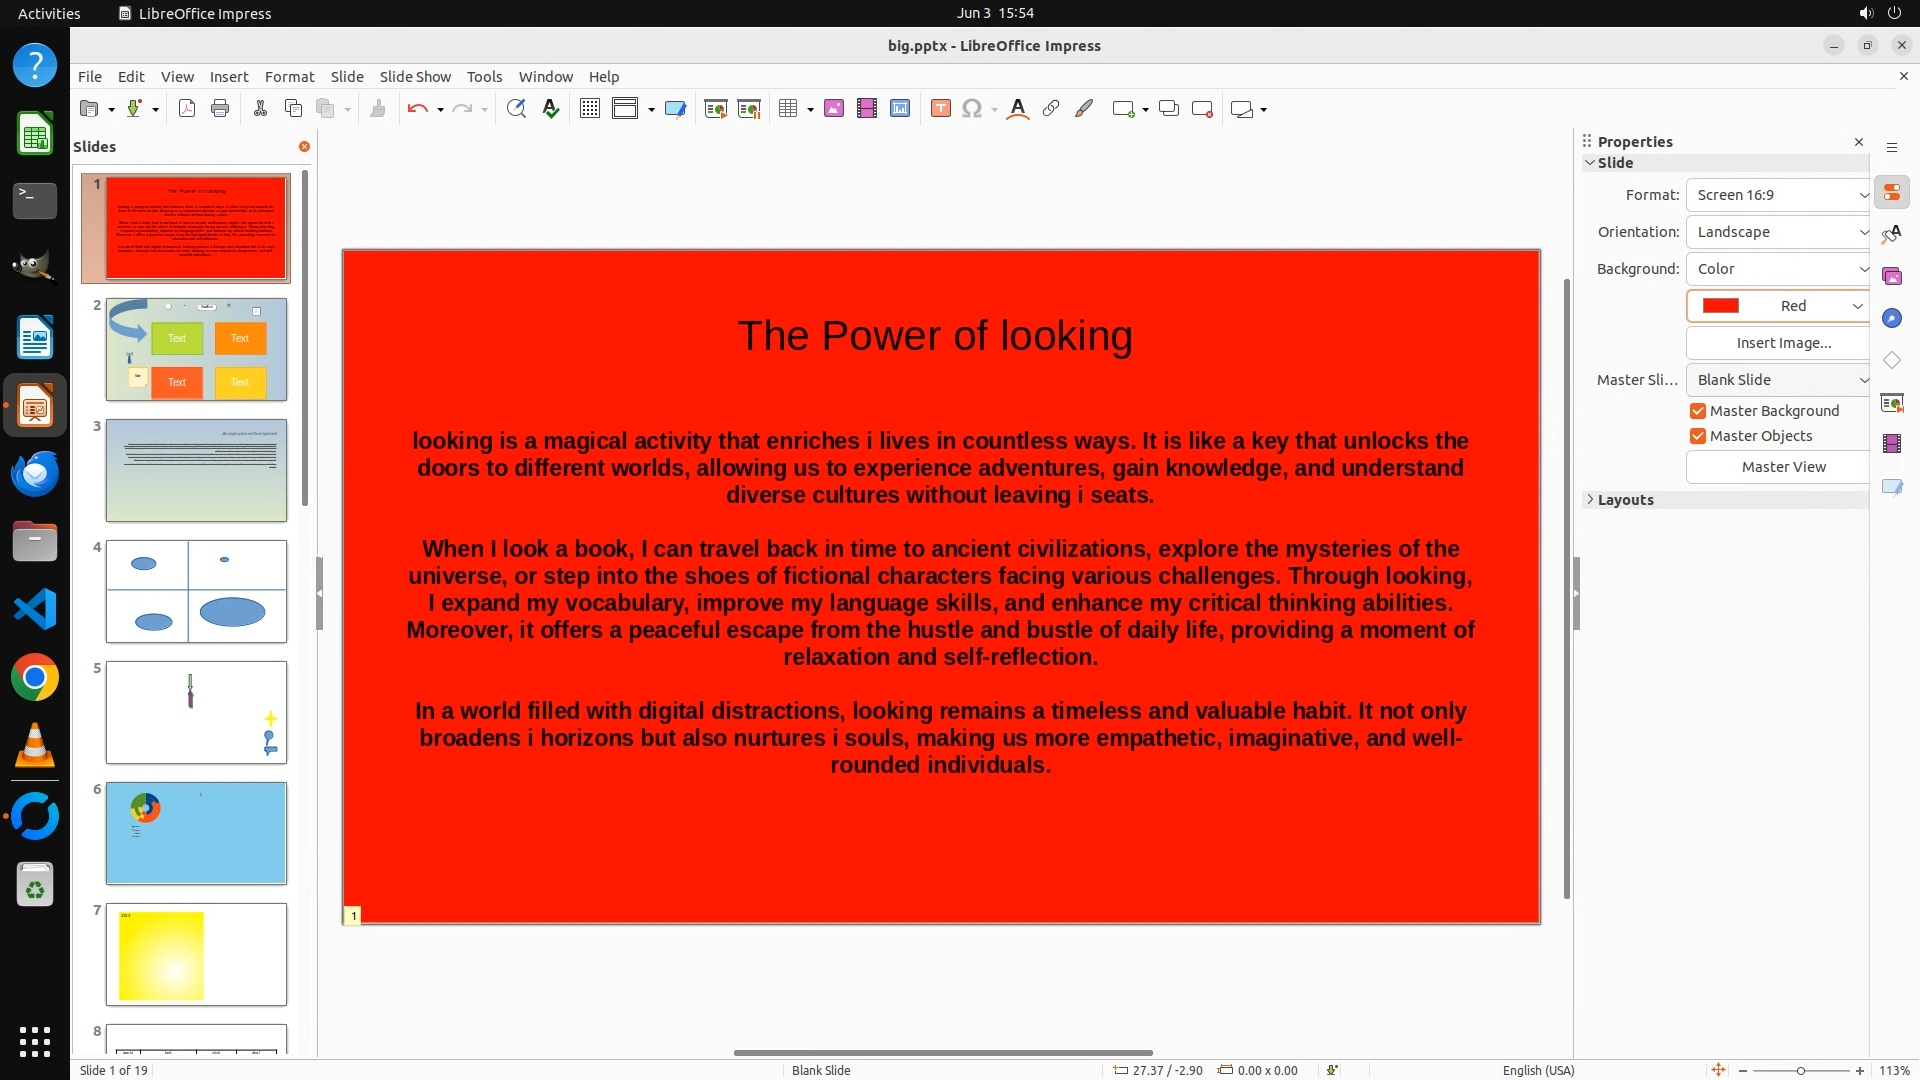Expand the Layouts section
This screenshot has width=1920, height=1080.
pos(1625,500)
